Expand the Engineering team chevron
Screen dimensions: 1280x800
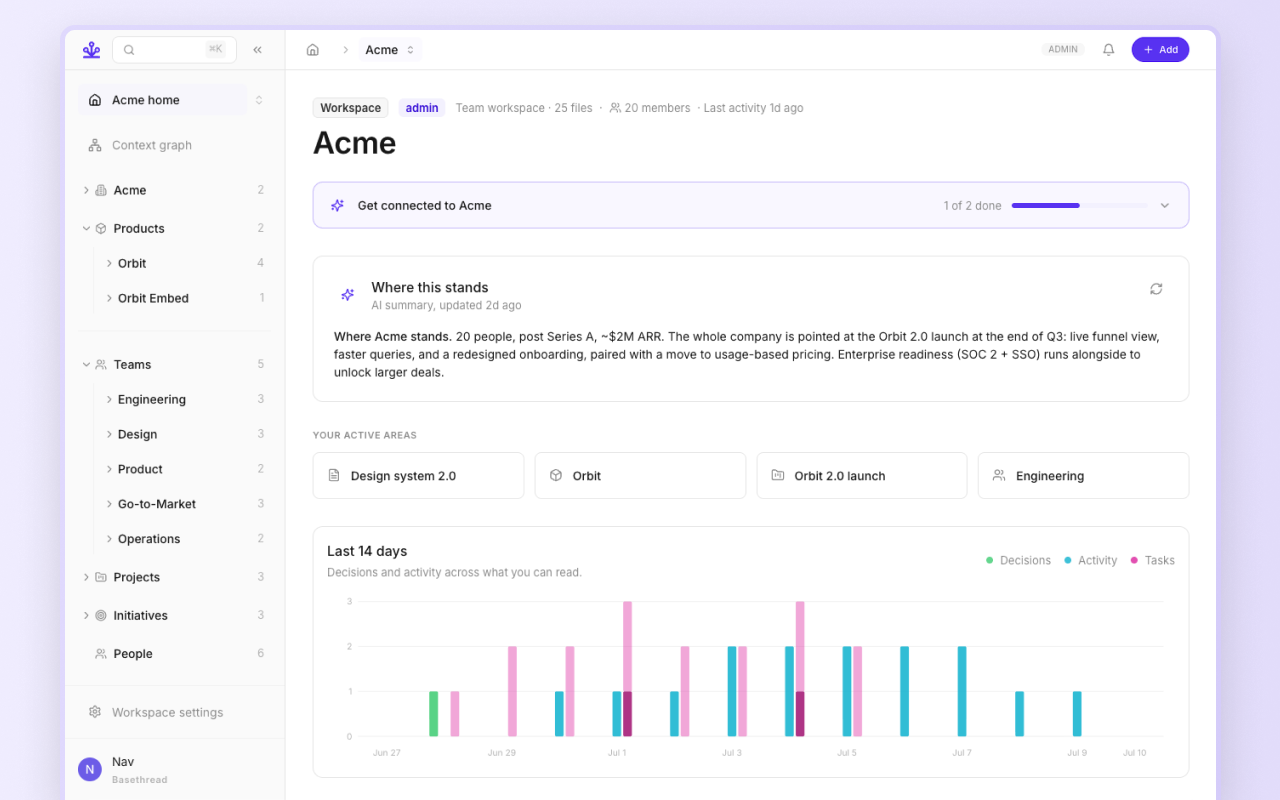point(109,400)
